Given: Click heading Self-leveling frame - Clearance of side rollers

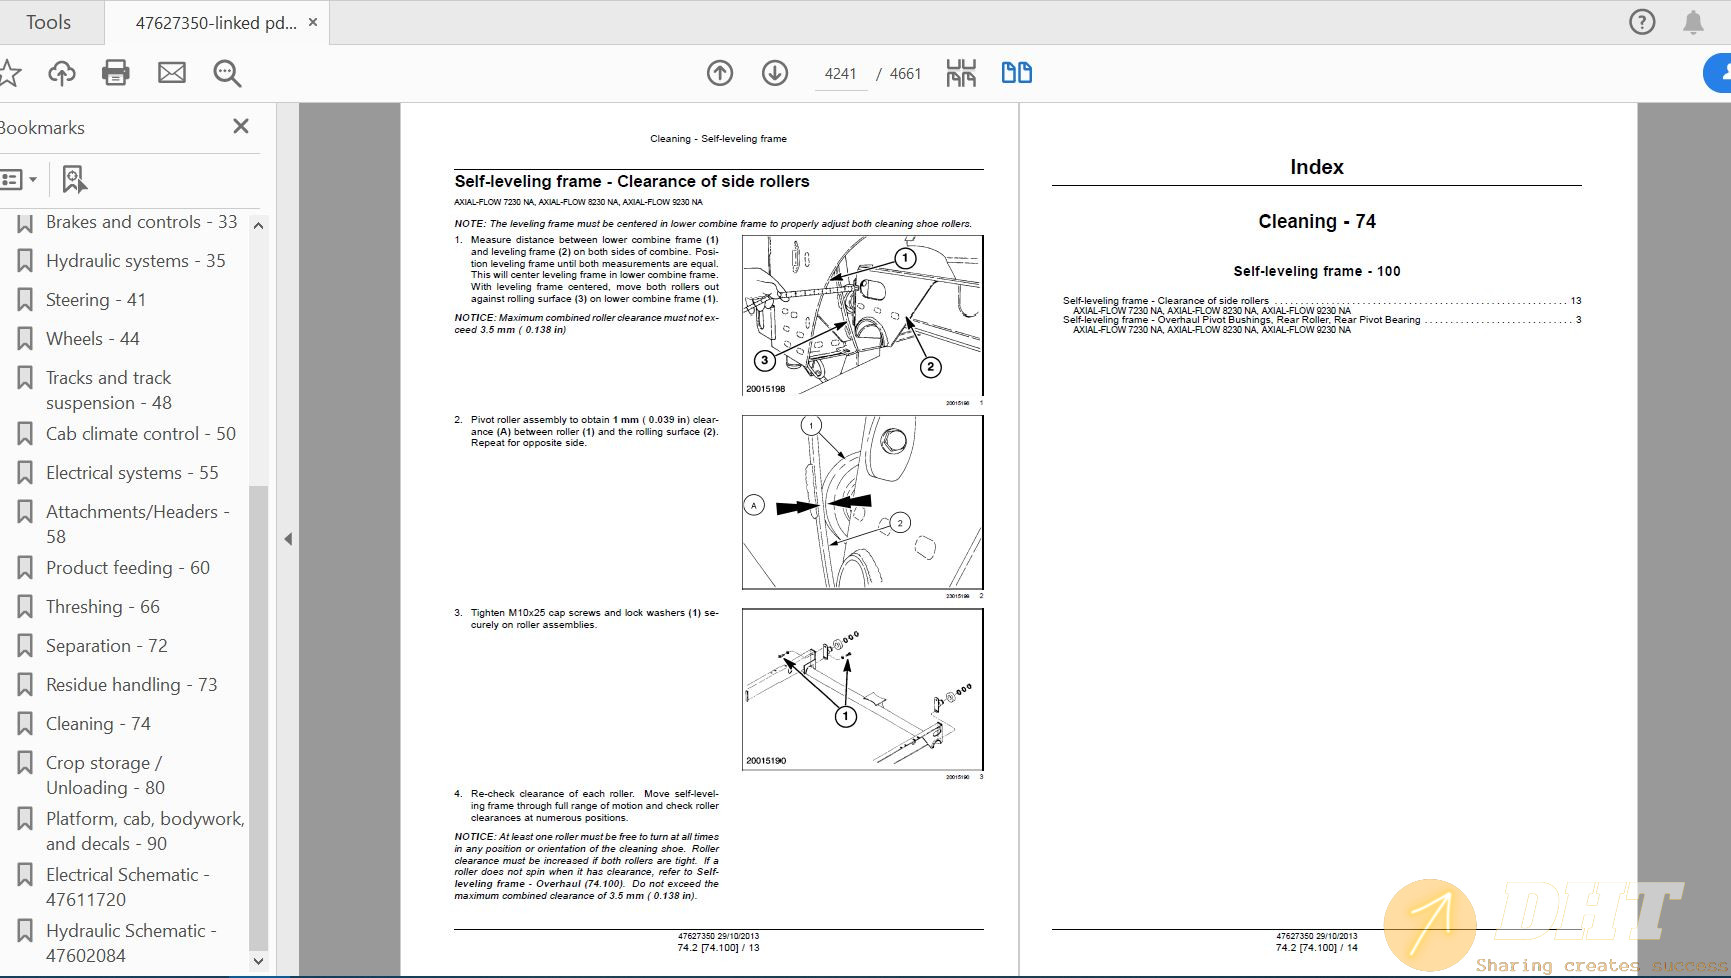Looking at the screenshot, I should tap(632, 181).
